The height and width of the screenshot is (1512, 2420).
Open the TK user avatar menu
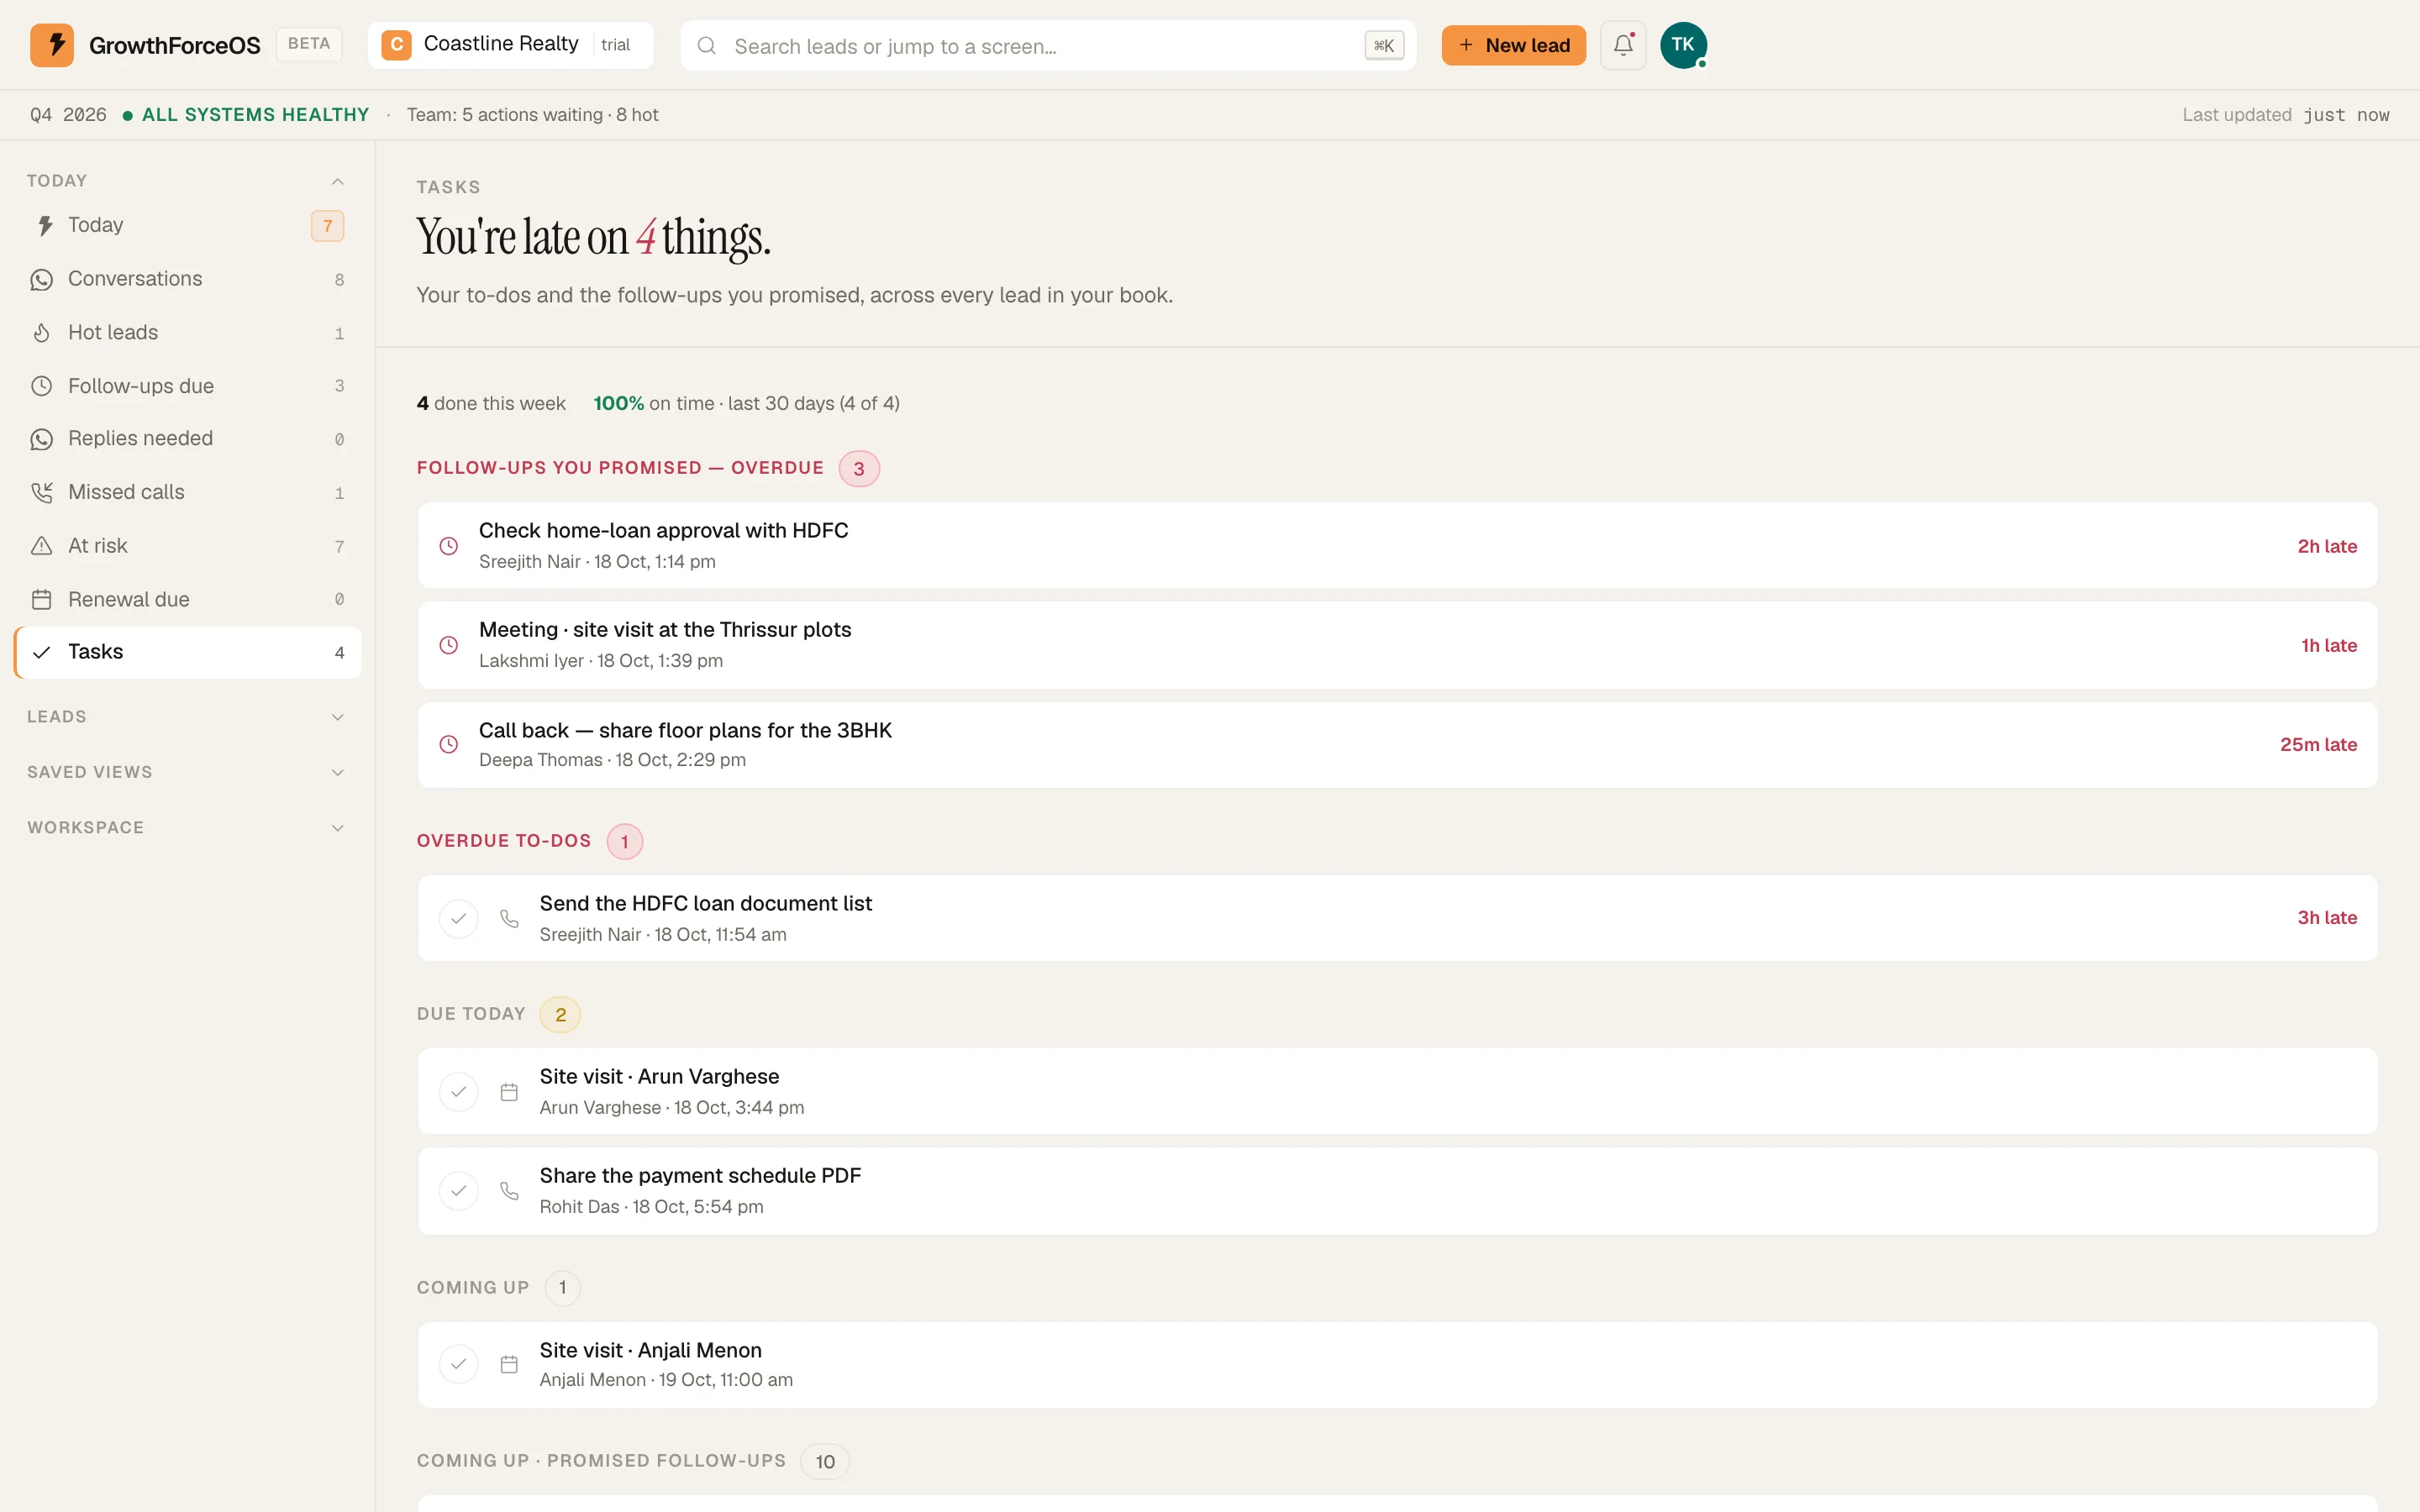1683,45
